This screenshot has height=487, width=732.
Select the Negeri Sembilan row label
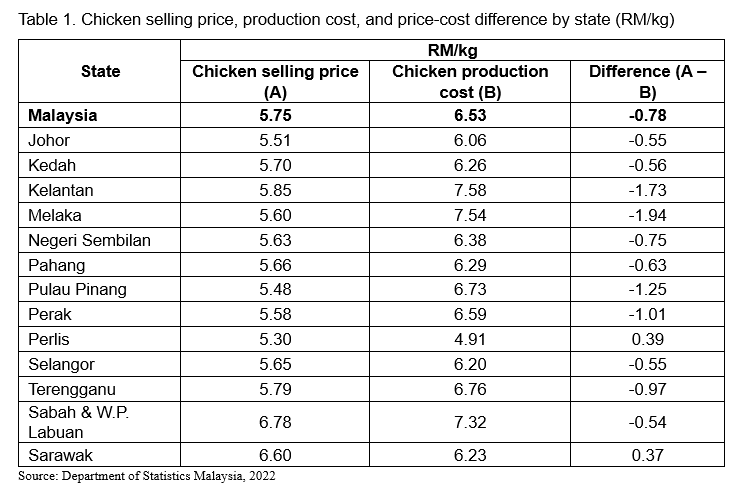[x=90, y=240]
